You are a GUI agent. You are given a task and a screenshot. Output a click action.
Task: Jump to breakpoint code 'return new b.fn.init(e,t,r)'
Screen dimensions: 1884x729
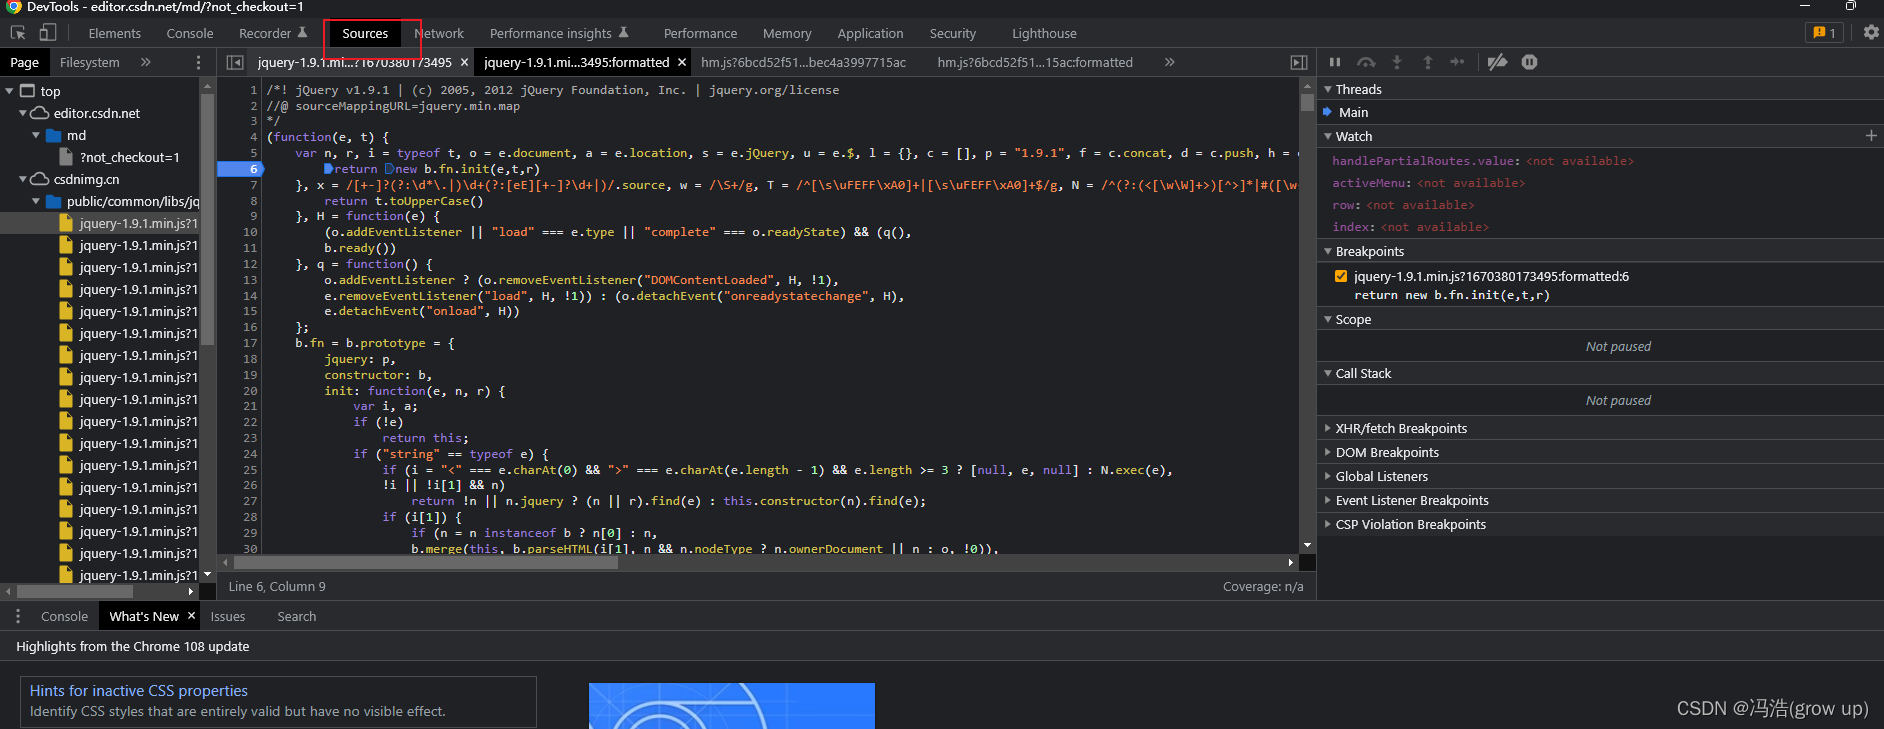(x=1452, y=295)
